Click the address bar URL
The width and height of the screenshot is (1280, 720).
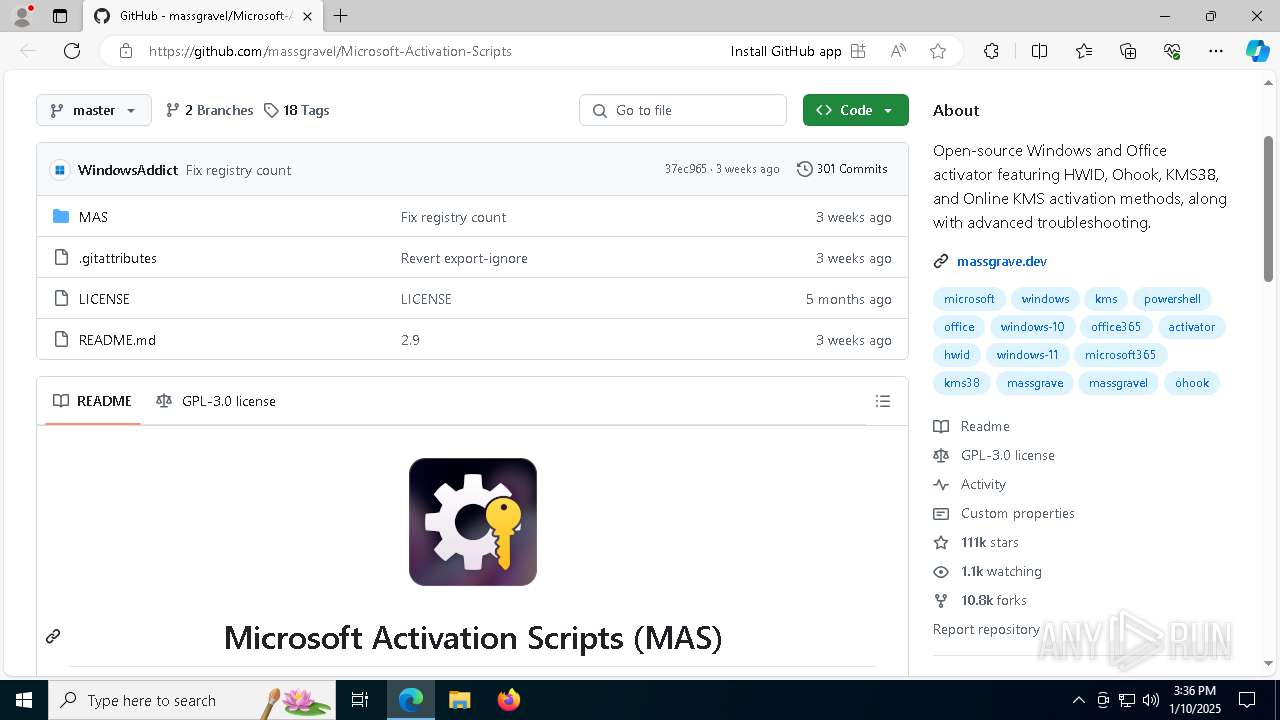click(x=330, y=51)
